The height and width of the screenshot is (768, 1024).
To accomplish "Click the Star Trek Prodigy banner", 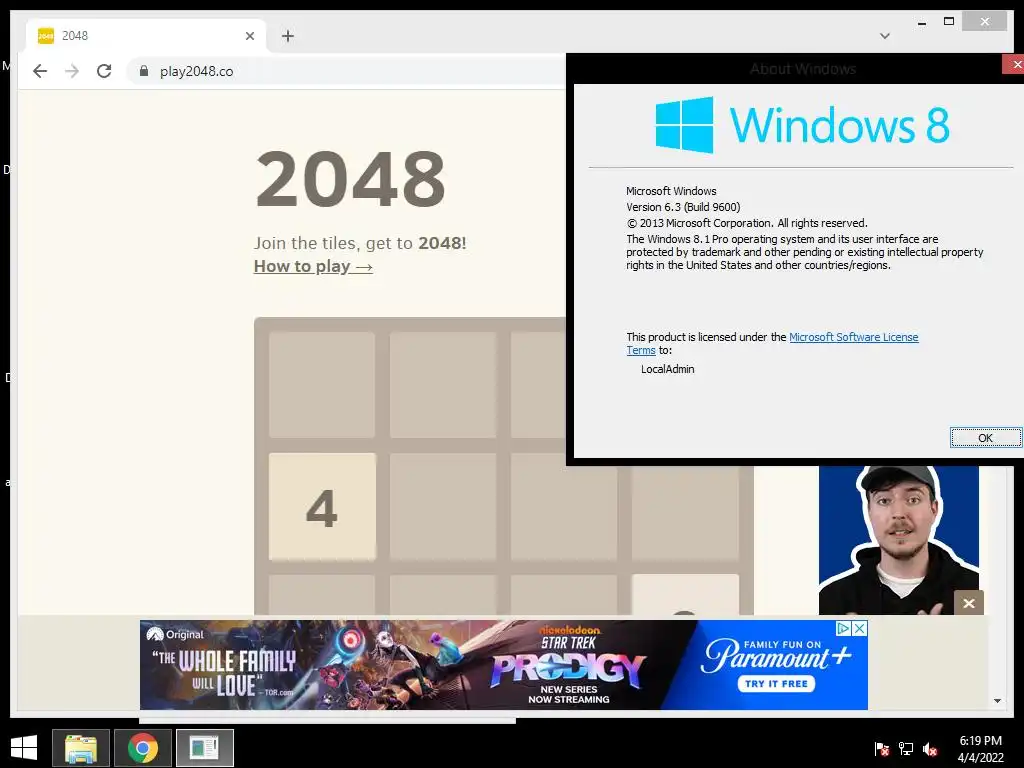I will tap(504, 665).
